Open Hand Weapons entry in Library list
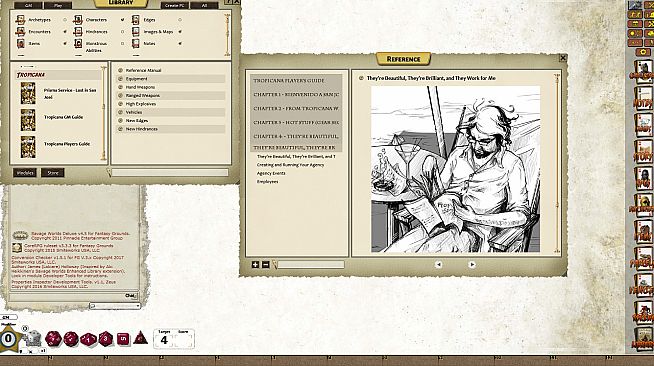Screen dimensions: 654x366 pyautogui.click(x=140, y=87)
